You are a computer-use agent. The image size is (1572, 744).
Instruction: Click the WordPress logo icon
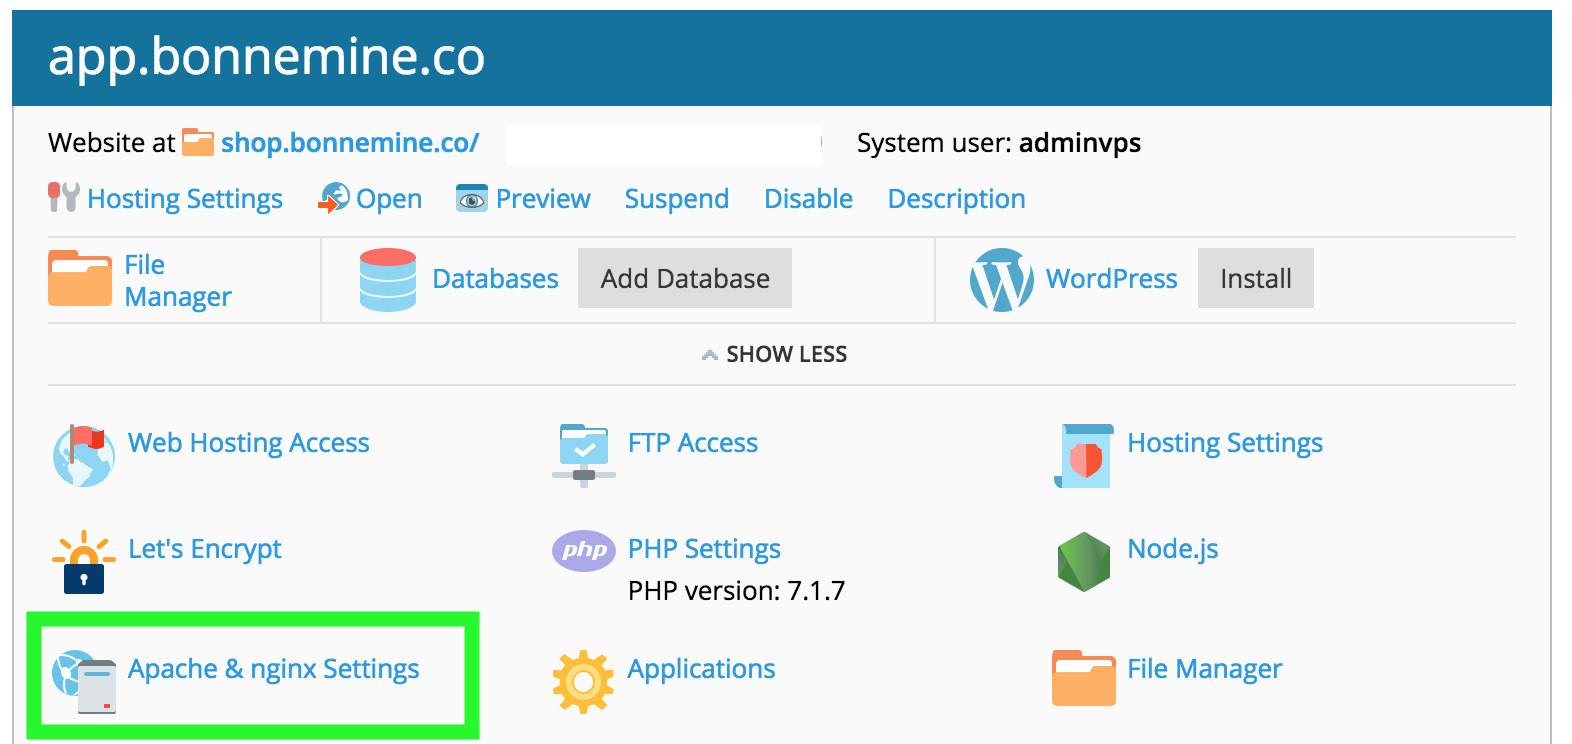coord(1001,280)
